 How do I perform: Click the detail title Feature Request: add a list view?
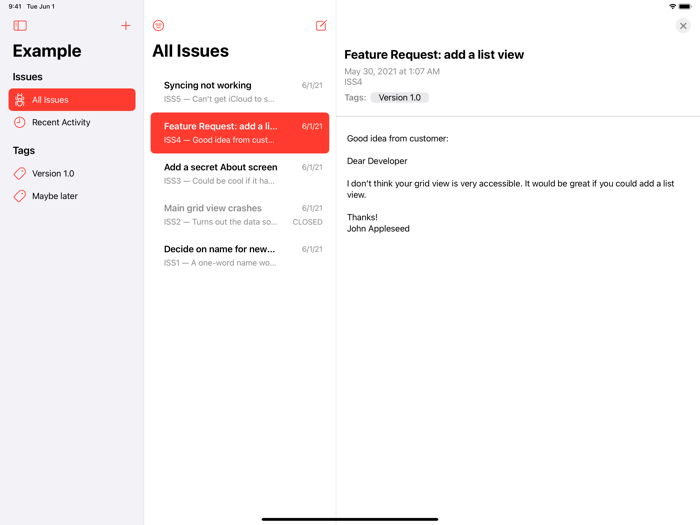coord(434,54)
